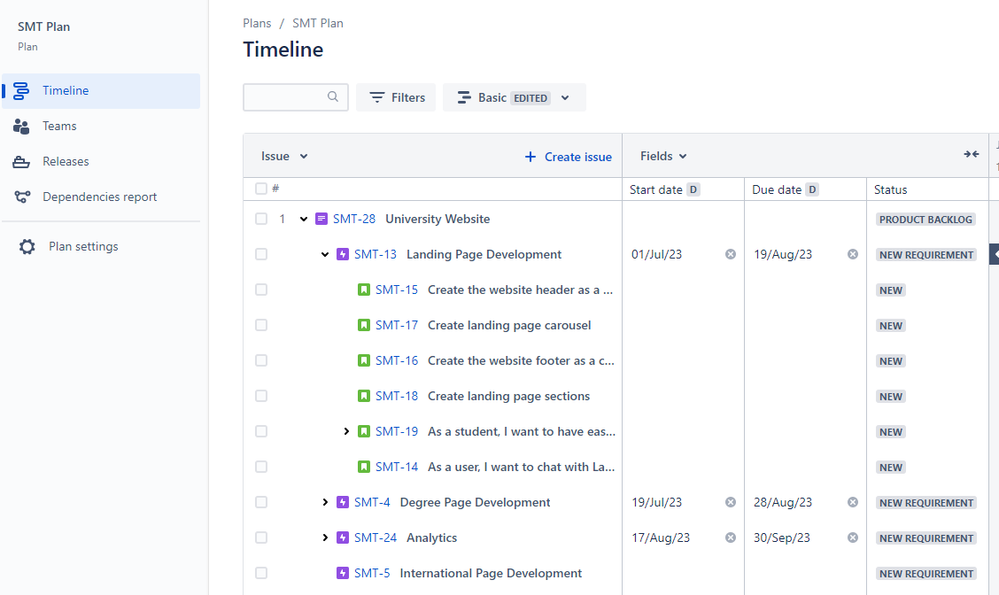Open the Basic view dropdown
Screen dimensions: 999x595
pos(514,97)
